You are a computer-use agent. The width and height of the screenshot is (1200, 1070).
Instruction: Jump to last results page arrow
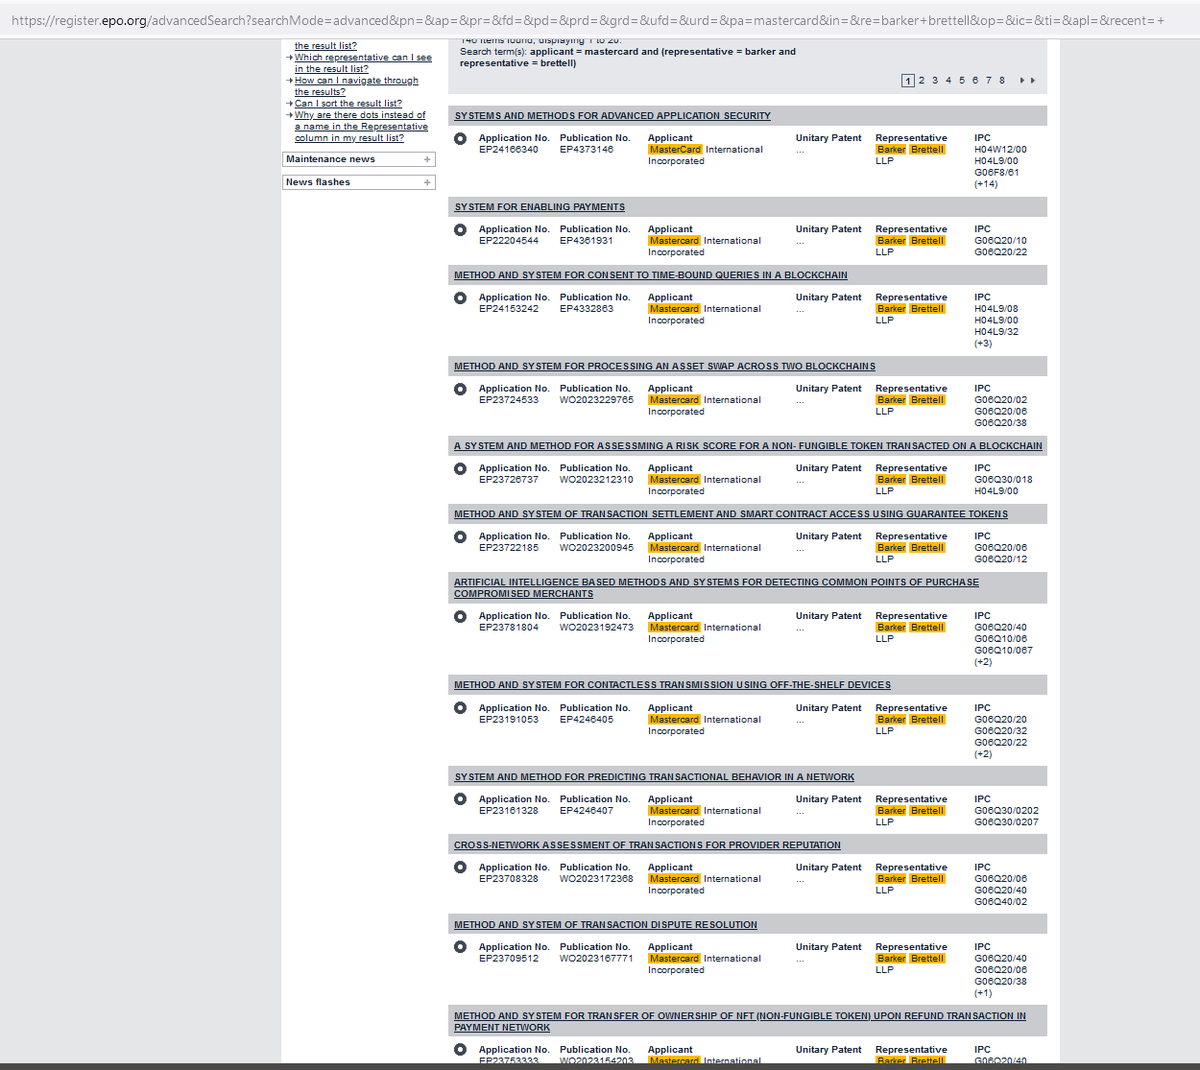[x=1032, y=80]
